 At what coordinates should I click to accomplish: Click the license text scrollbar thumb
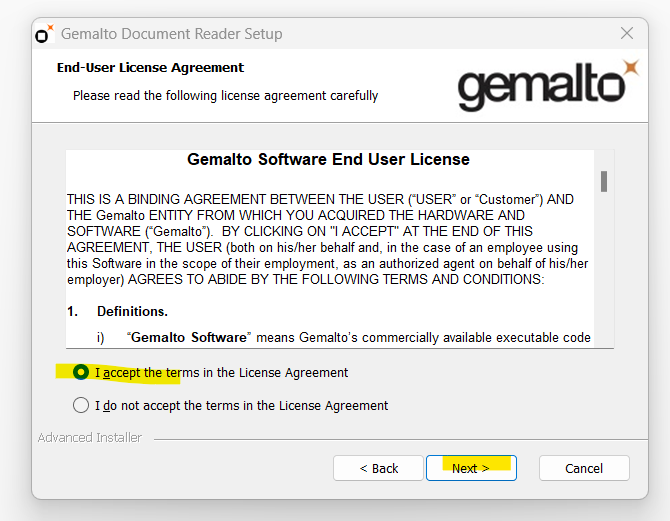pos(604,182)
